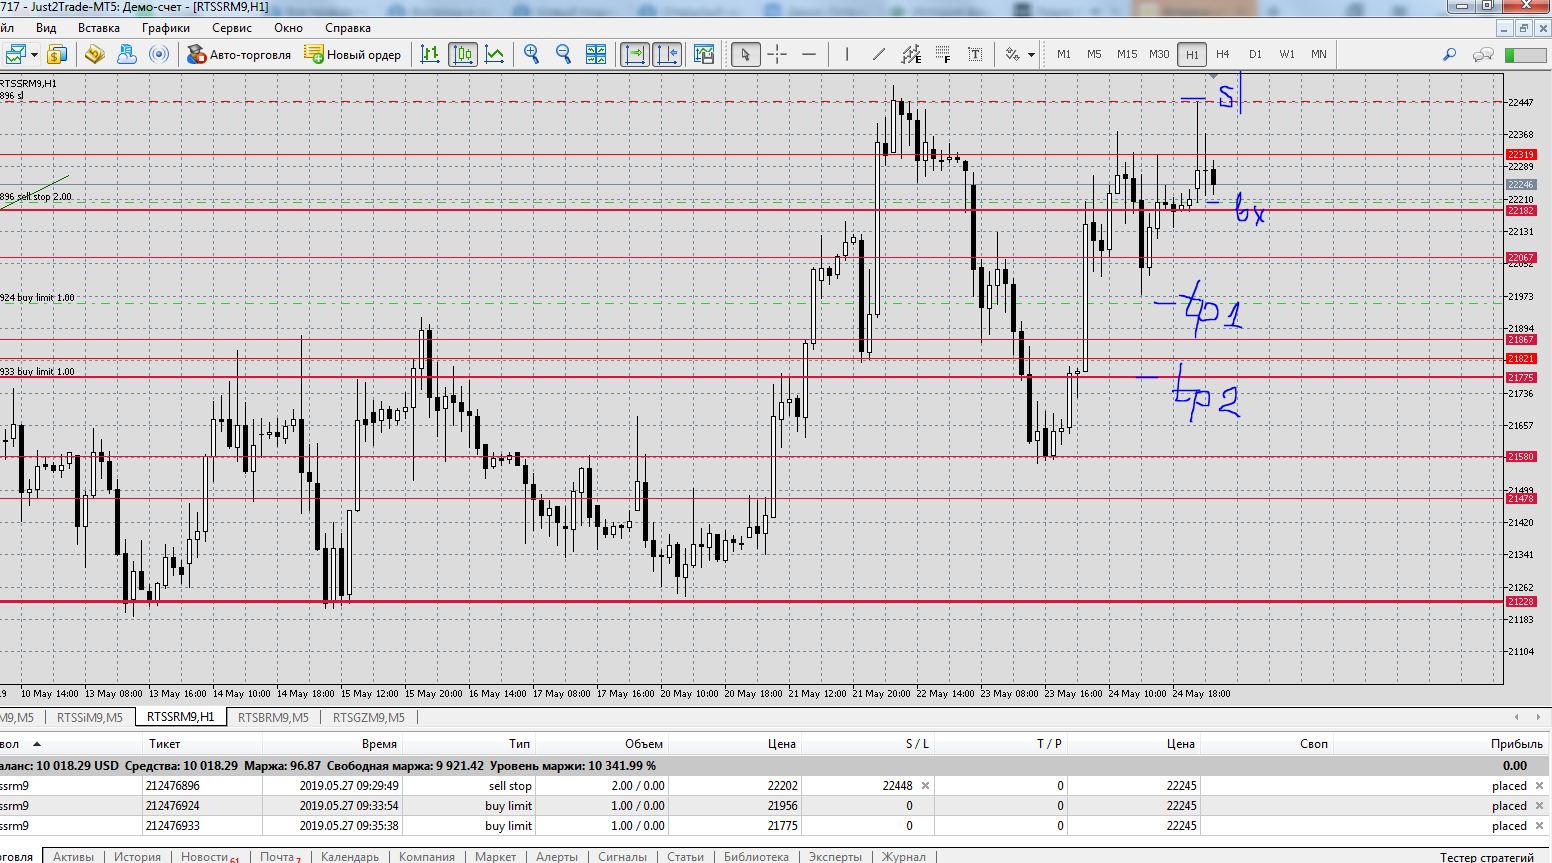Open the Сервис menu
This screenshot has width=1552, height=863.
[x=232, y=28]
